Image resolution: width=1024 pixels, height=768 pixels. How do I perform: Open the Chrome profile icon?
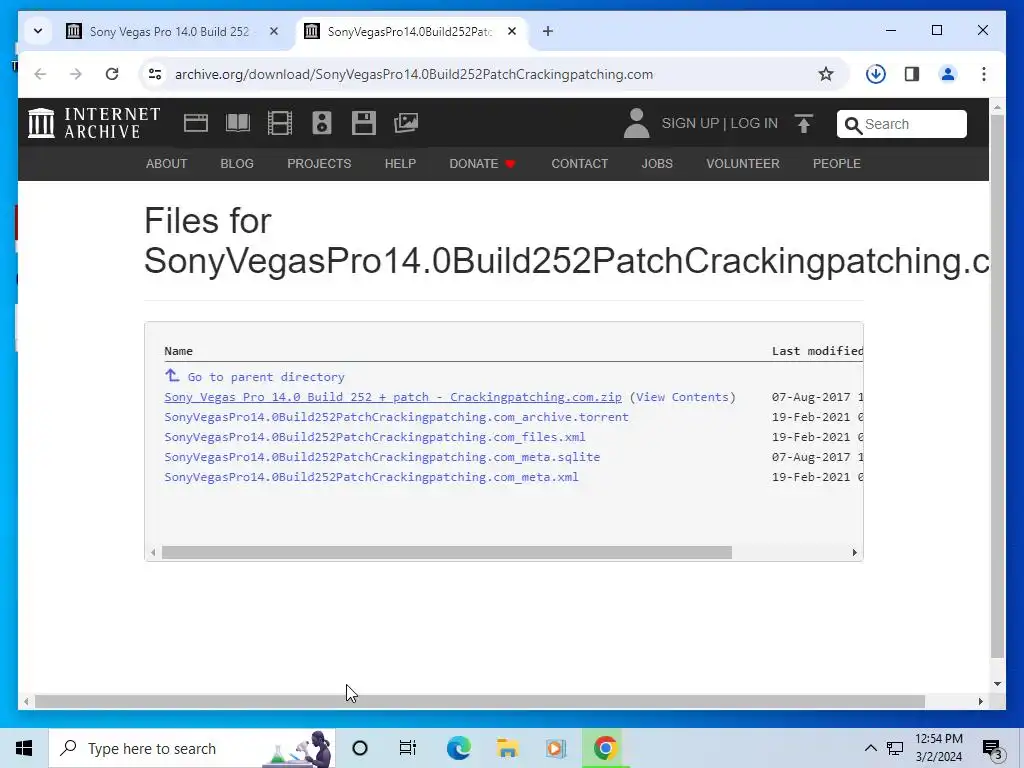coord(948,74)
